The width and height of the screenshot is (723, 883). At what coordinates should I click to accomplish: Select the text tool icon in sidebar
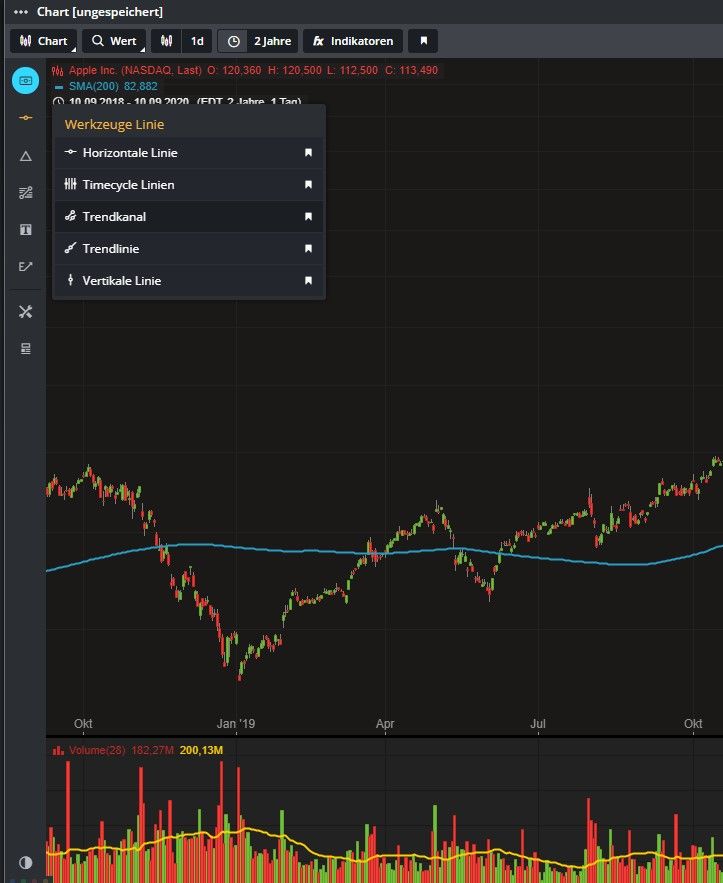(26, 229)
